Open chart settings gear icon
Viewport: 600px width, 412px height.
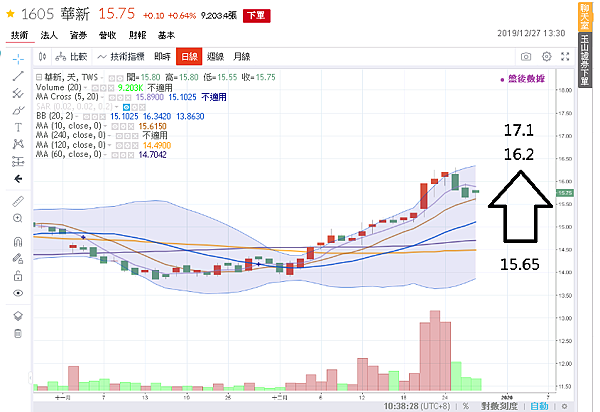547,57
